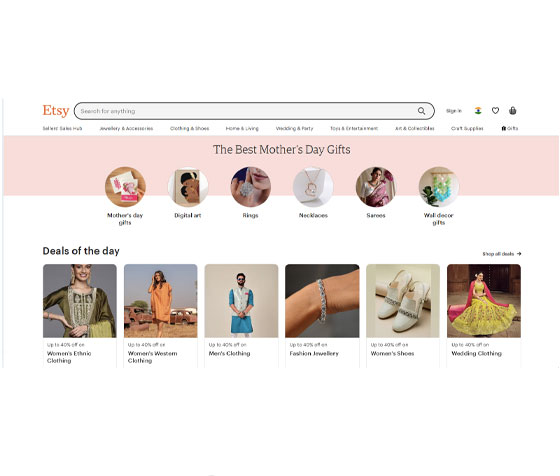Open the India flag region selector
560x476 pixels.
point(478,111)
